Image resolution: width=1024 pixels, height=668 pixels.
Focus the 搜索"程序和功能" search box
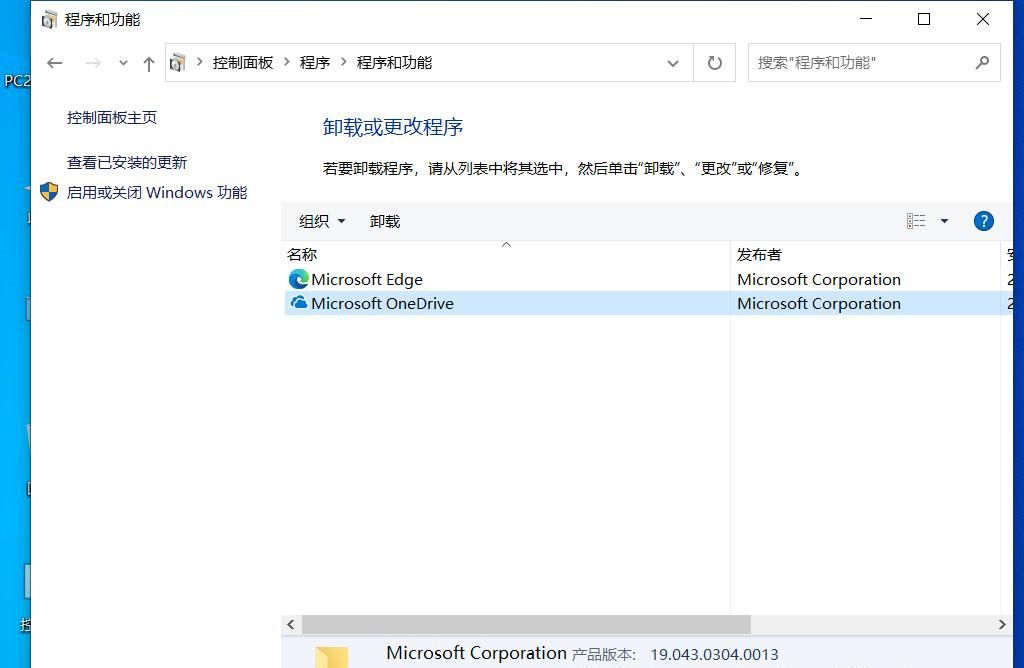(x=874, y=63)
